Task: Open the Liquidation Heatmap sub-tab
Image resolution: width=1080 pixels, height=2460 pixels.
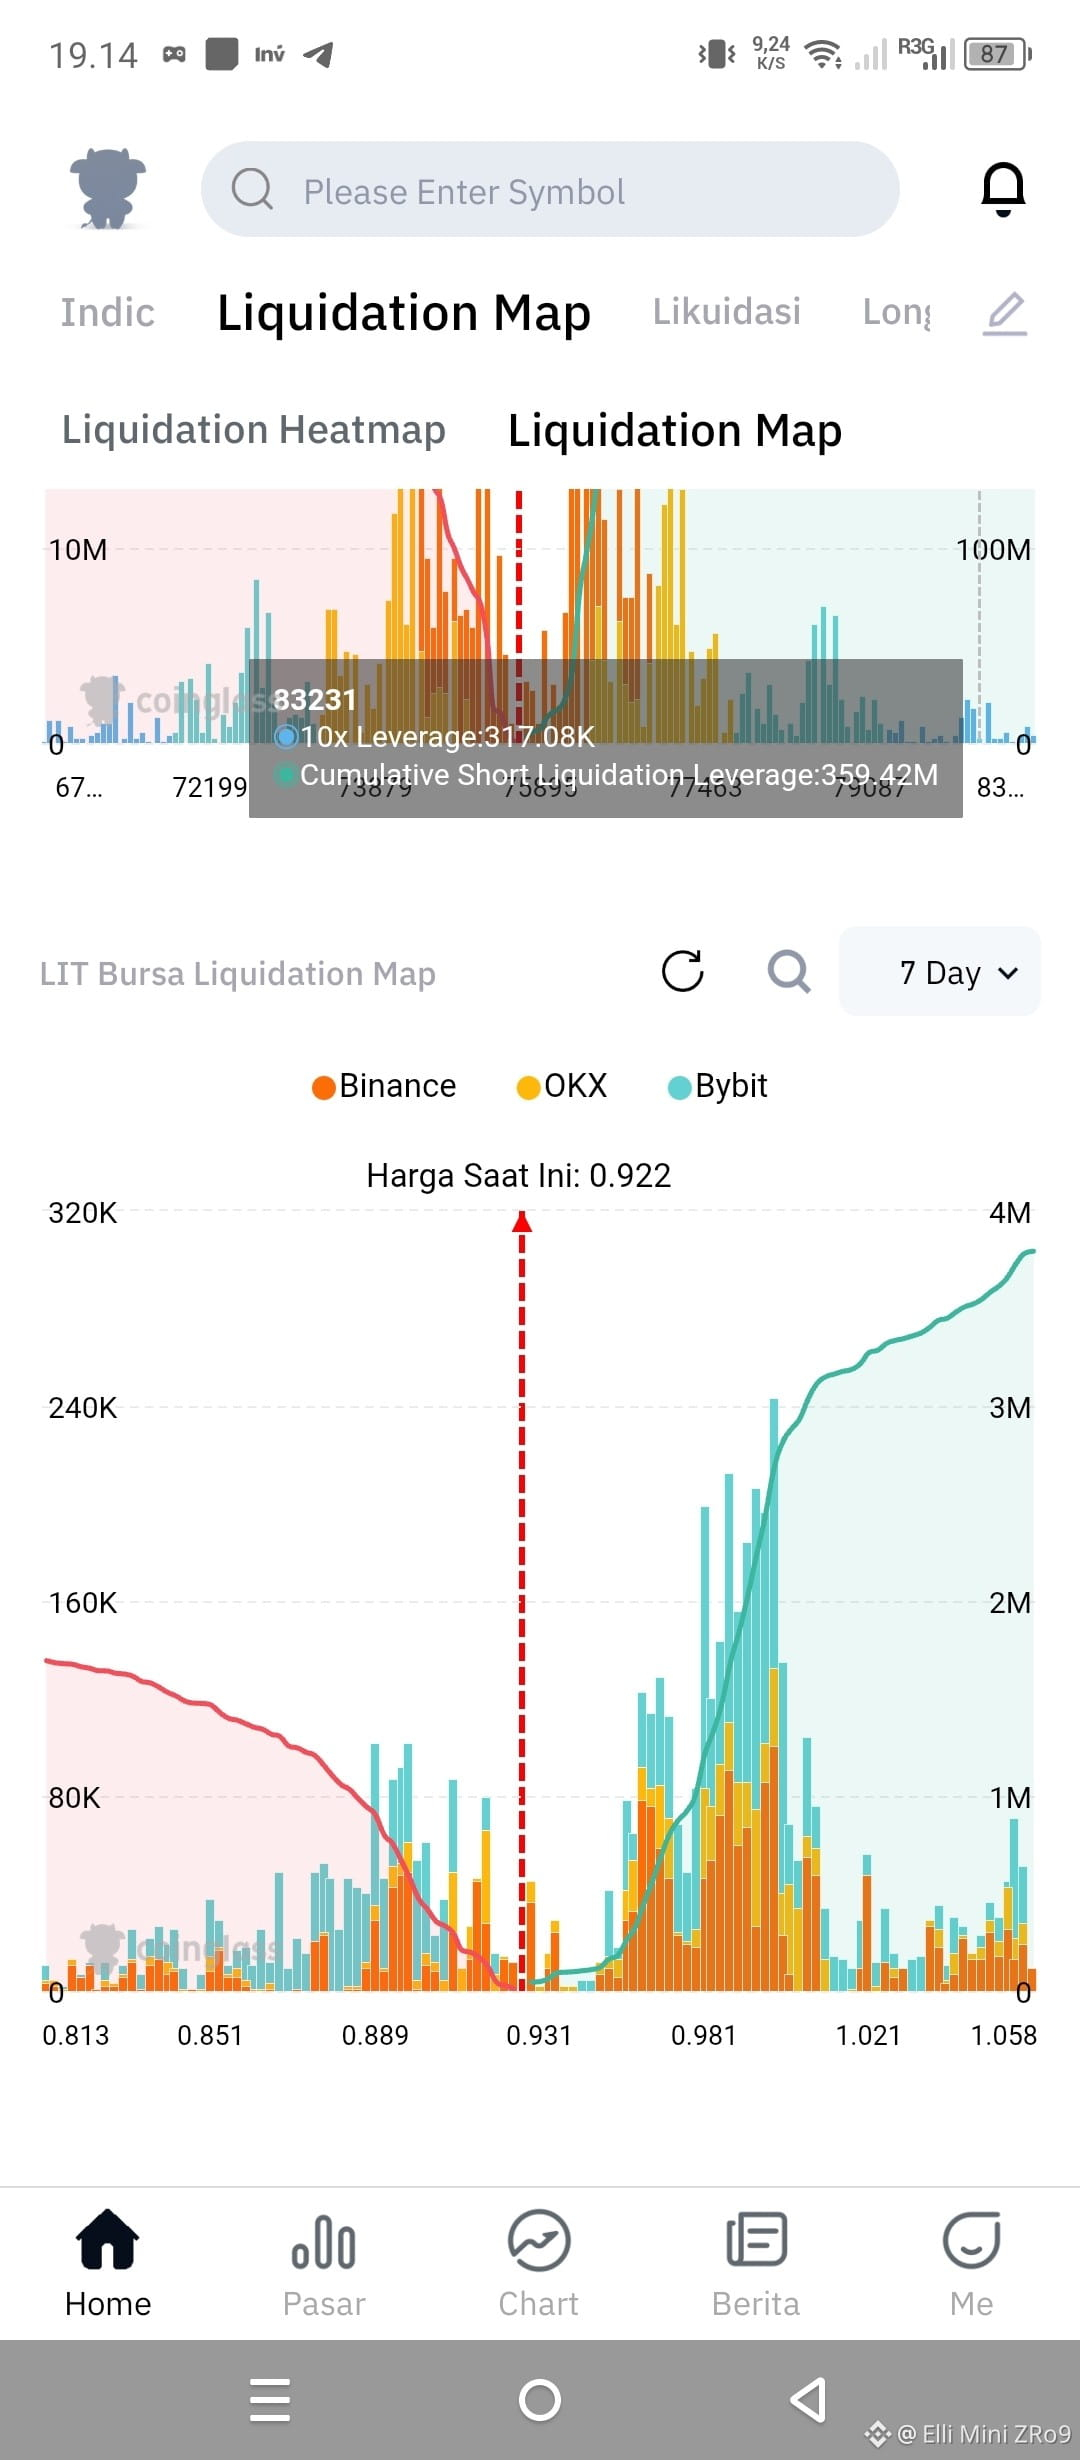Action: 254,430
